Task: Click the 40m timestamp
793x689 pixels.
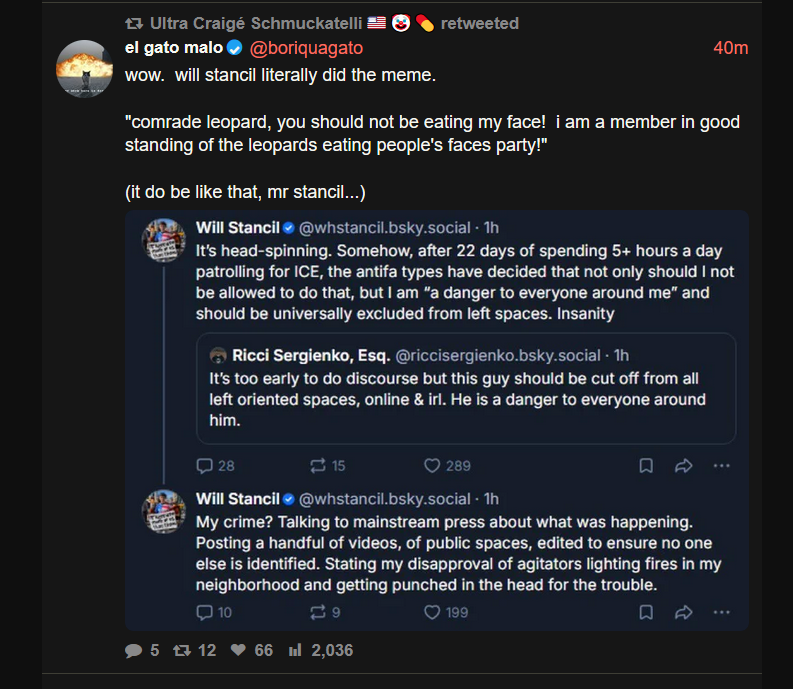Action: click(x=730, y=48)
